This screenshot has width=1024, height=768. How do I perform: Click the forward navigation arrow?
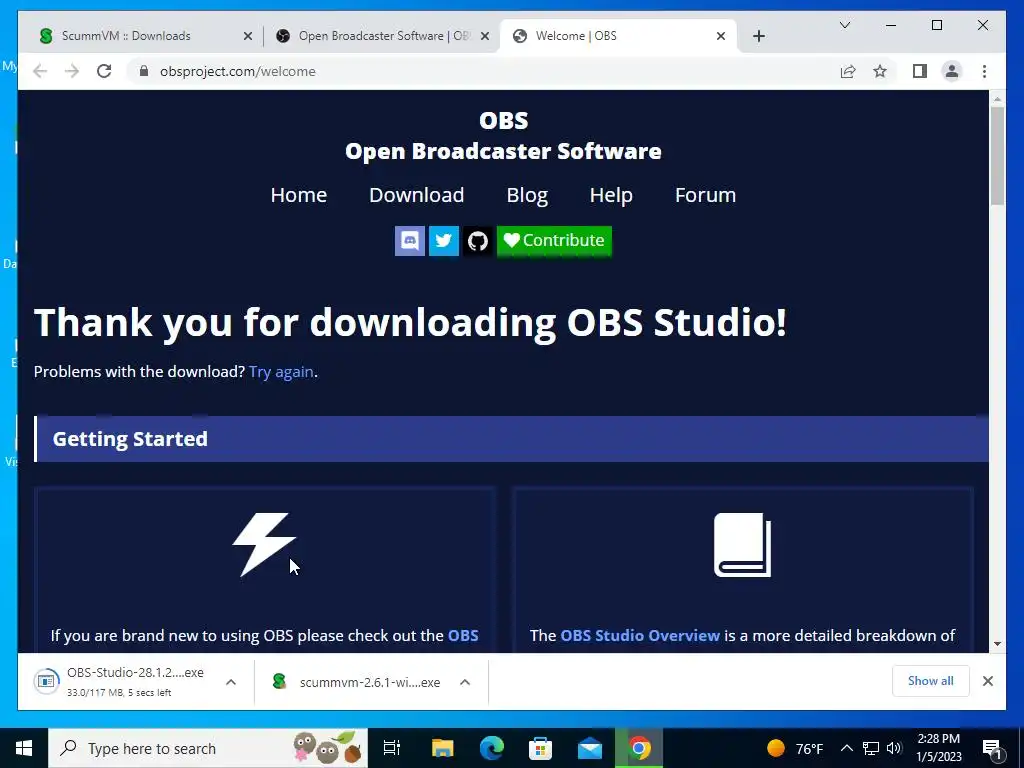72,71
